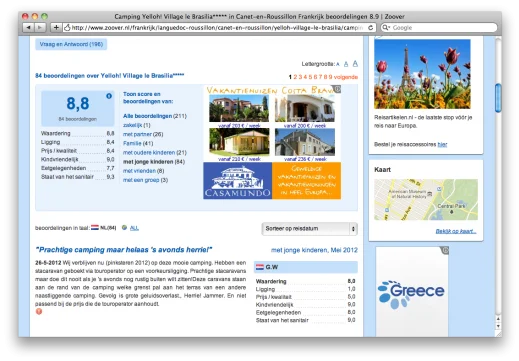
Task: Click bottom-left vacation house photo vanaf 233 €
Action: point(239,142)
